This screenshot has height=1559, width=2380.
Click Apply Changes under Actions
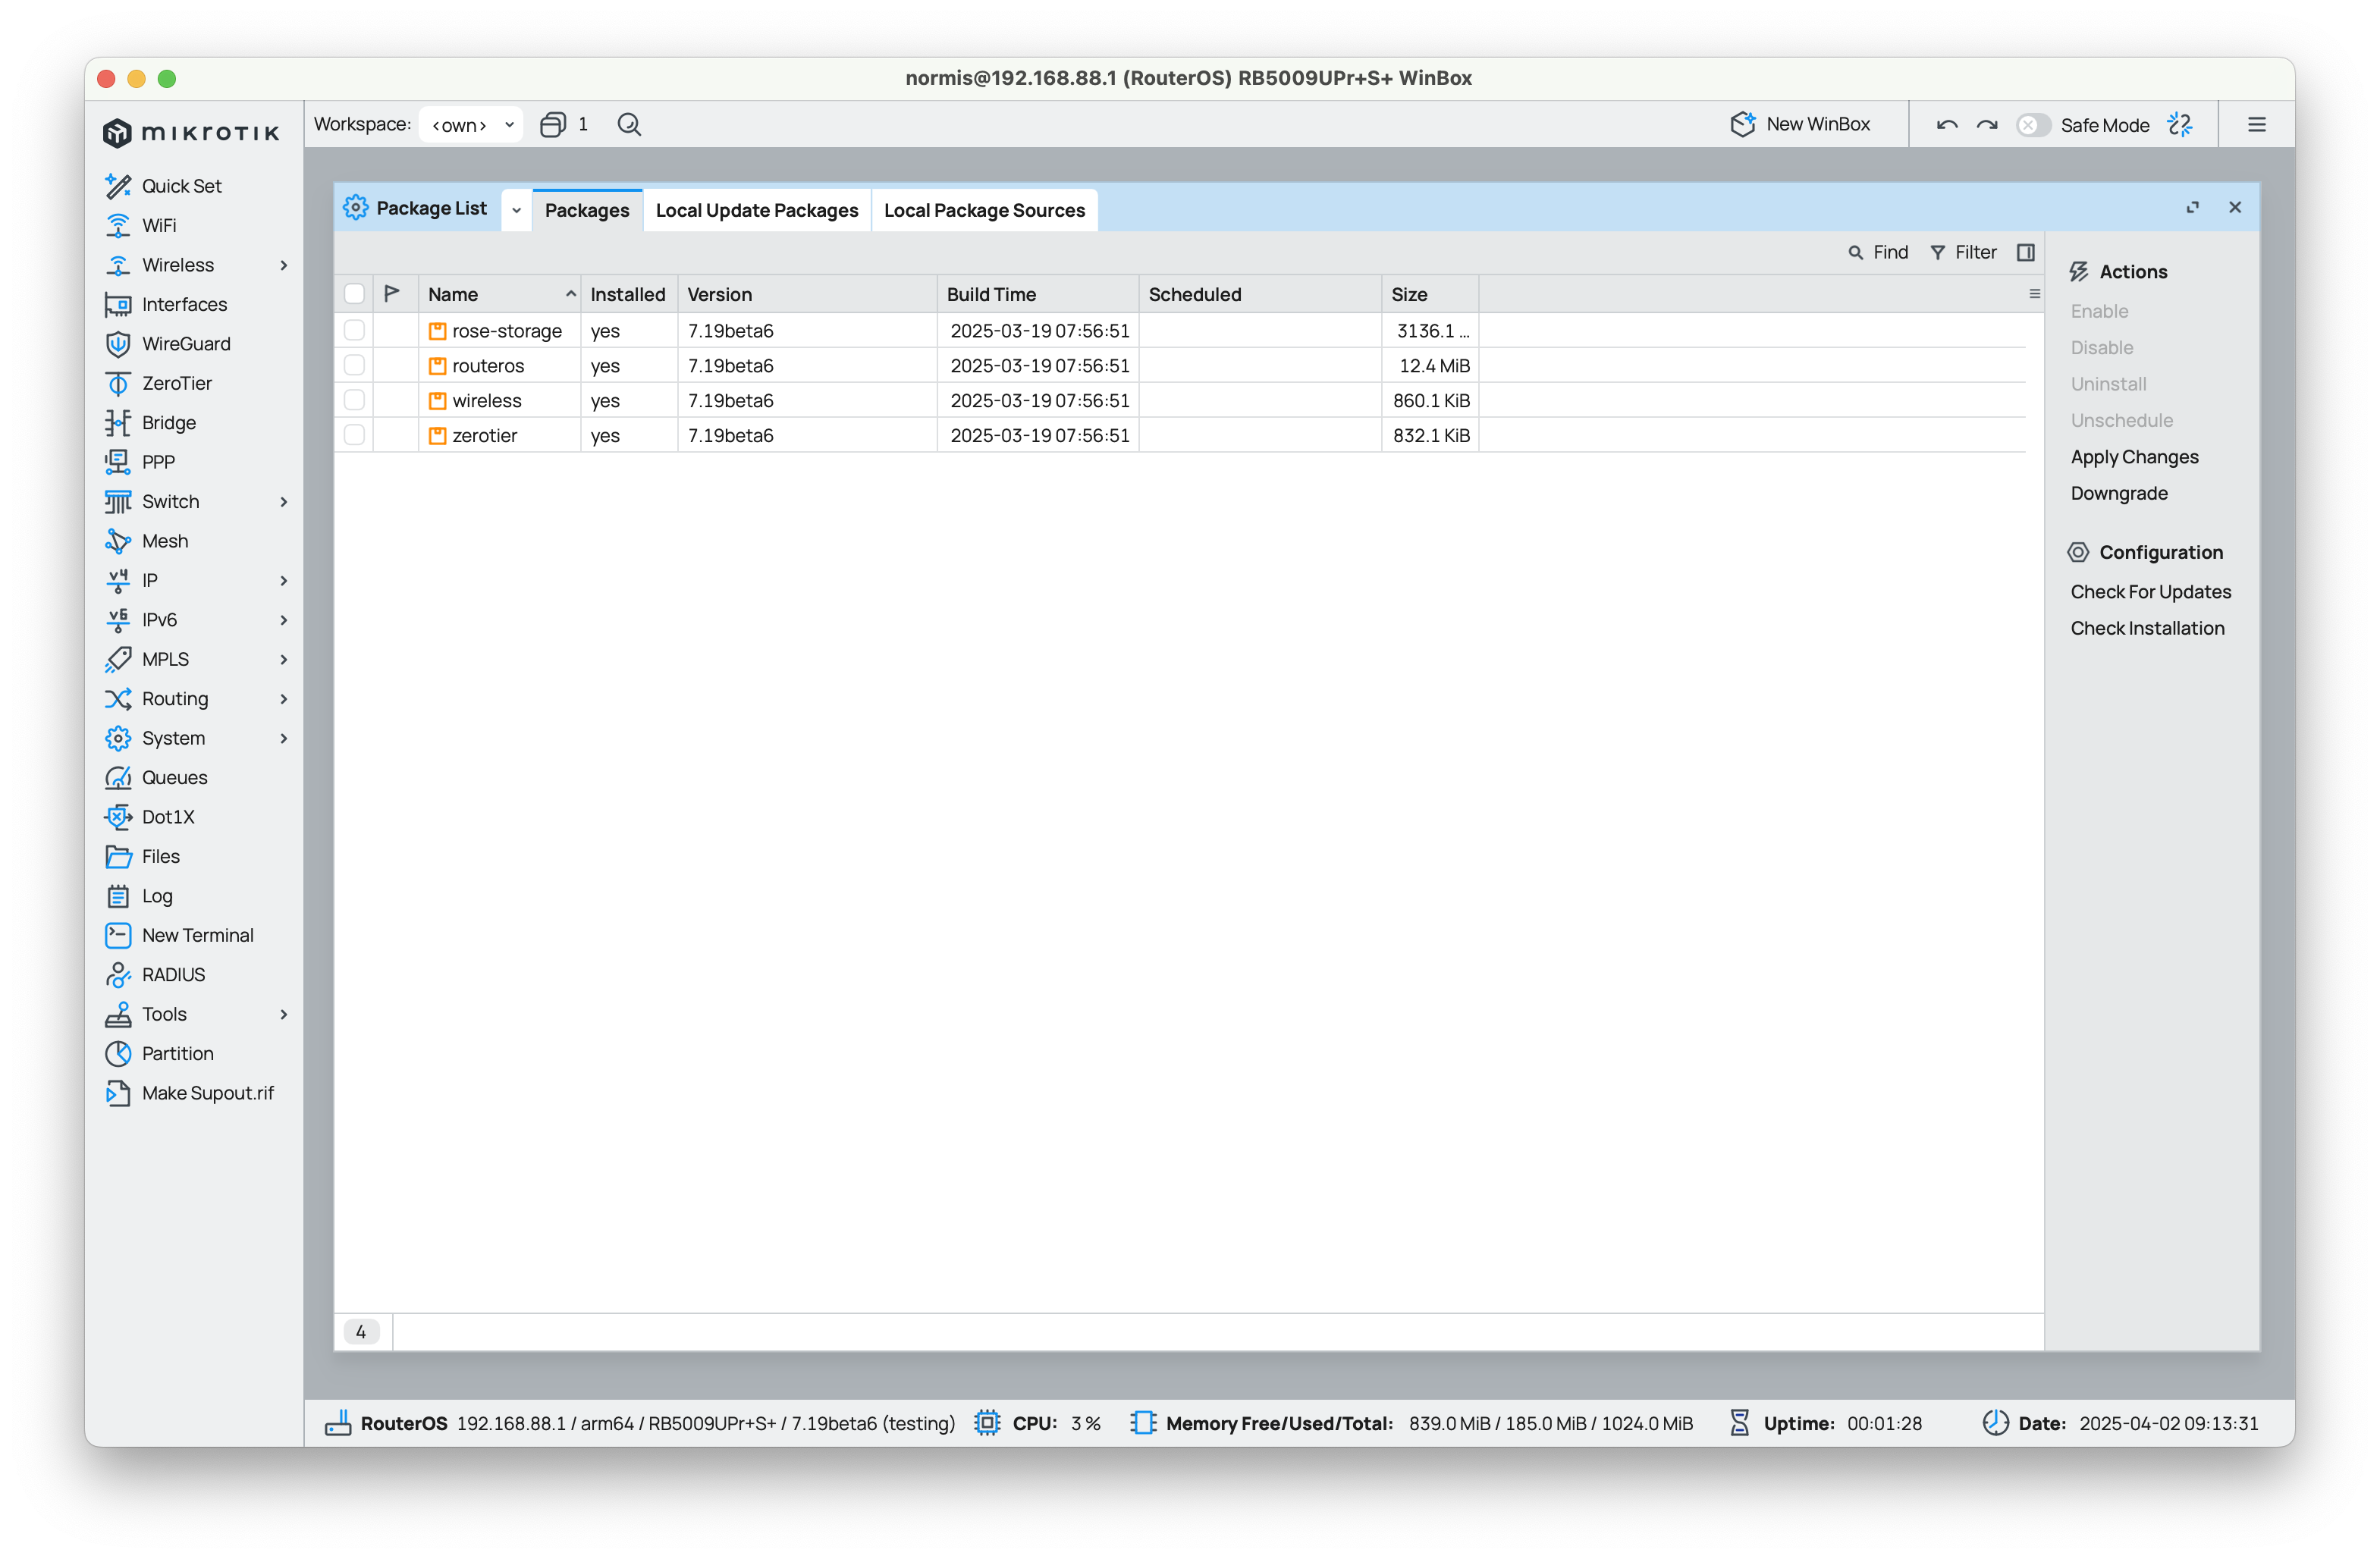(2134, 457)
